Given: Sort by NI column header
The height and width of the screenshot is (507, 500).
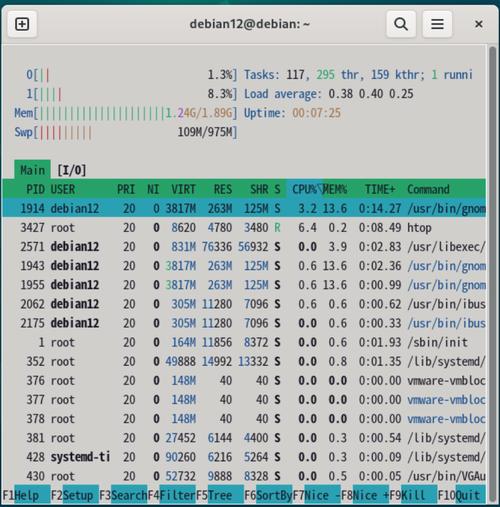Looking at the screenshot, I should pos(153,189).
